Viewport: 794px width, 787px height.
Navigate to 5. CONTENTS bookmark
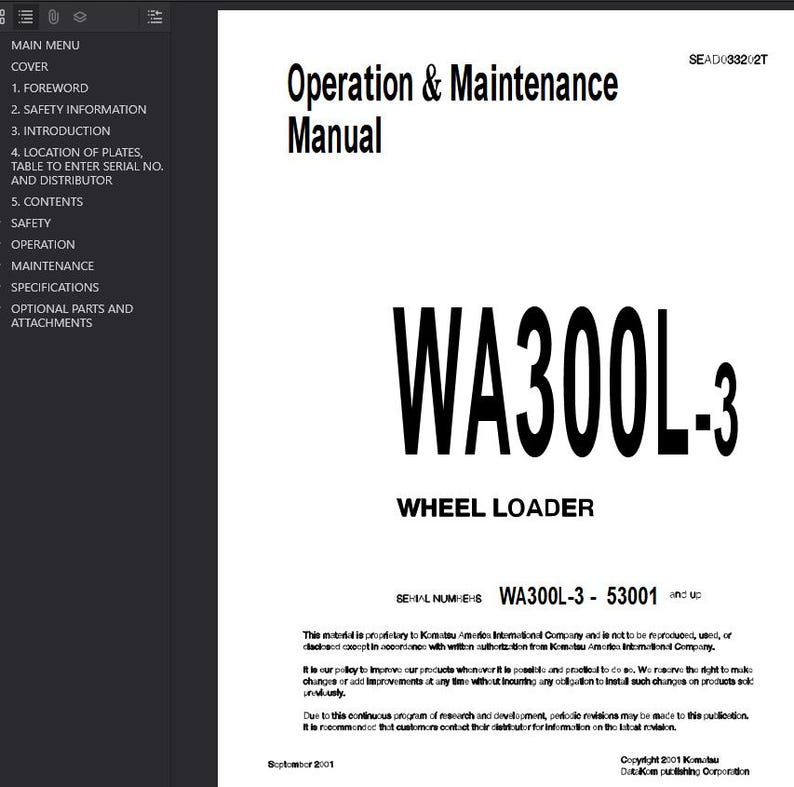point(47,202)
